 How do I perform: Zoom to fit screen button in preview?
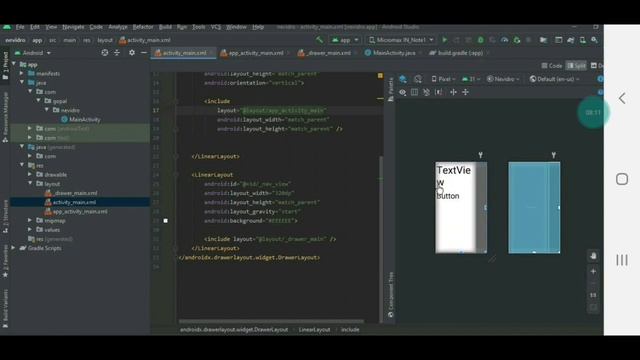click(x=593, y=307)
